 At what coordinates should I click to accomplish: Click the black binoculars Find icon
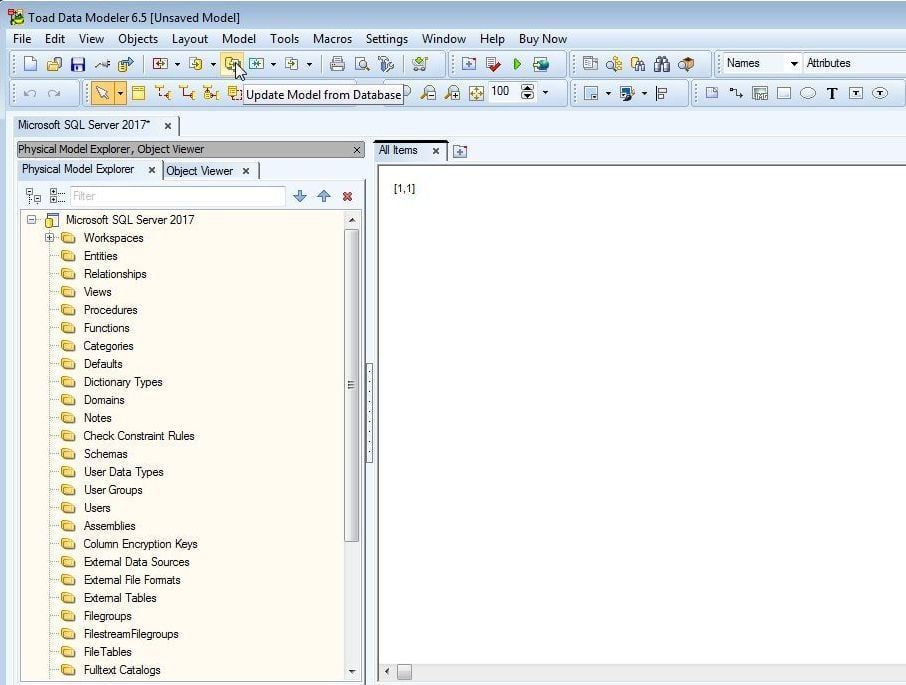point(662,64)
